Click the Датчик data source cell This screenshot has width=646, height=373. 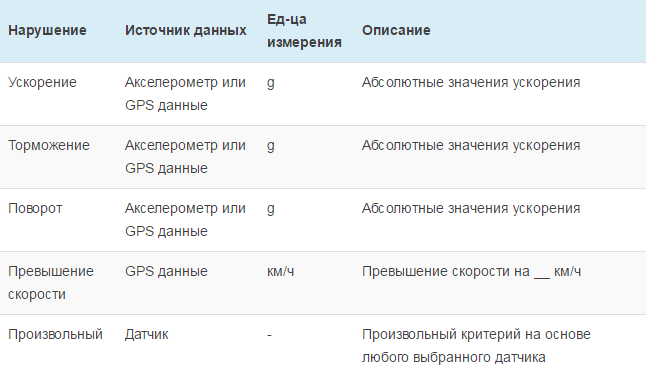147,334
